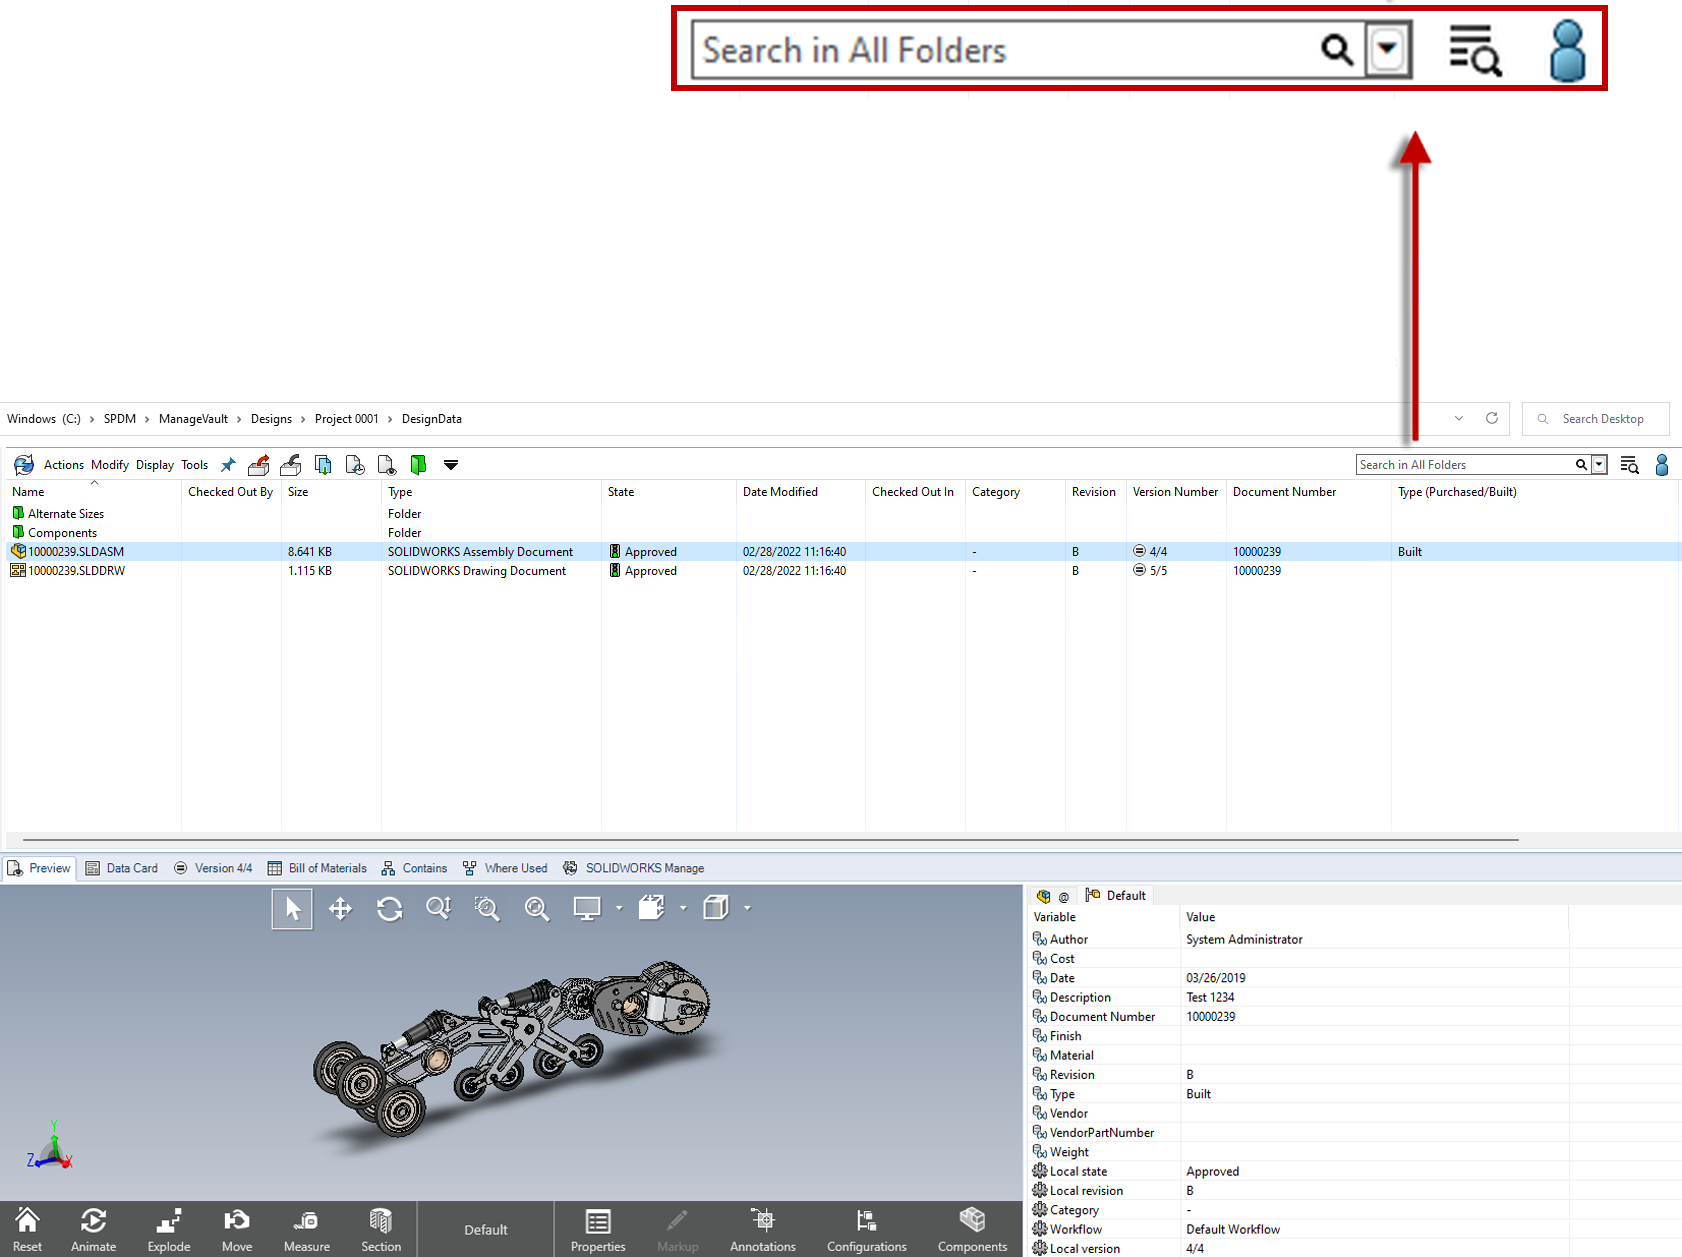Open the Properties panel button
Image resolution: width=1682 pixels, height=1257 pixels.
point(598,1229)
